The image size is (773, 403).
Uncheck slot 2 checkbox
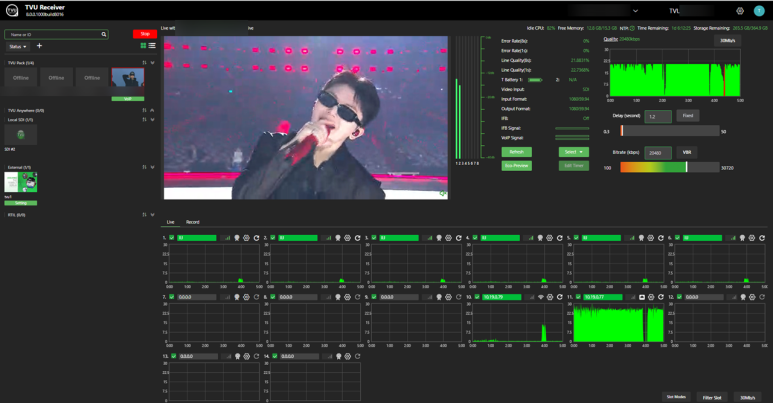(x=273, y=238)
